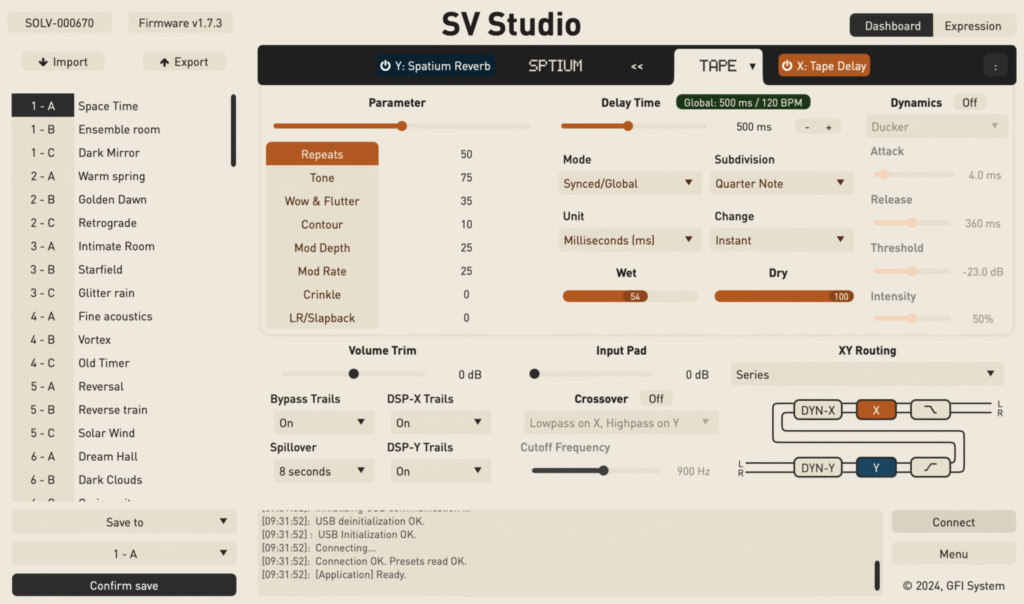Click the double-chevron collapse arrows
The image size is (1024, 604).
pos(637,66)
